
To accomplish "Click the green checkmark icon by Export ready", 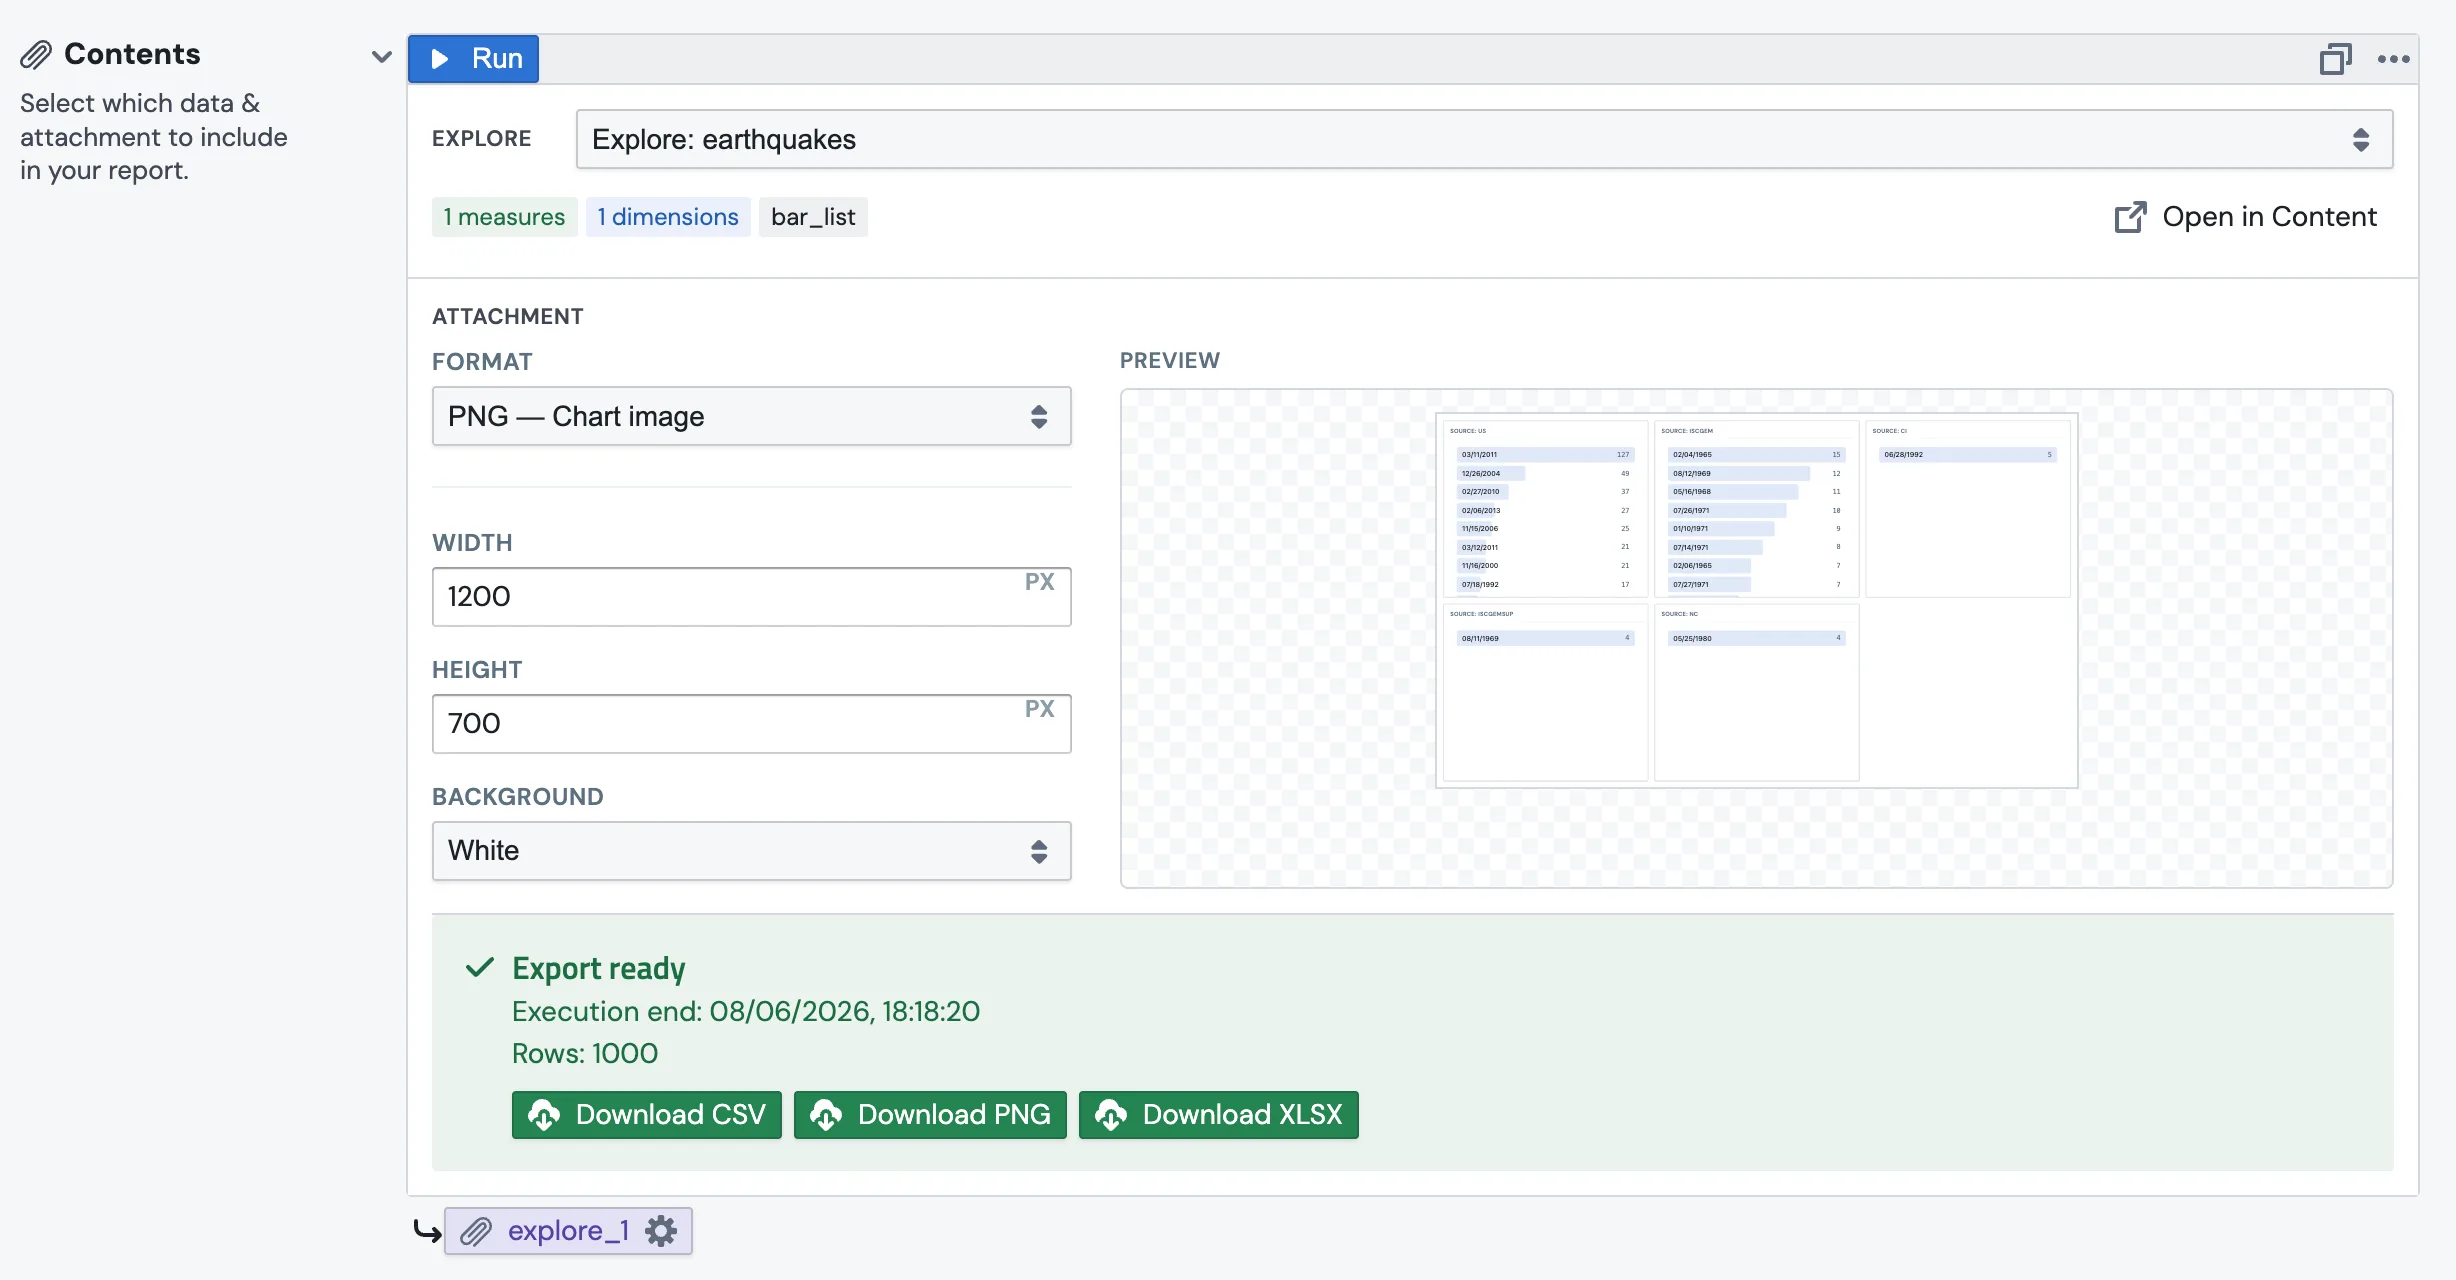I will point(480,967).
